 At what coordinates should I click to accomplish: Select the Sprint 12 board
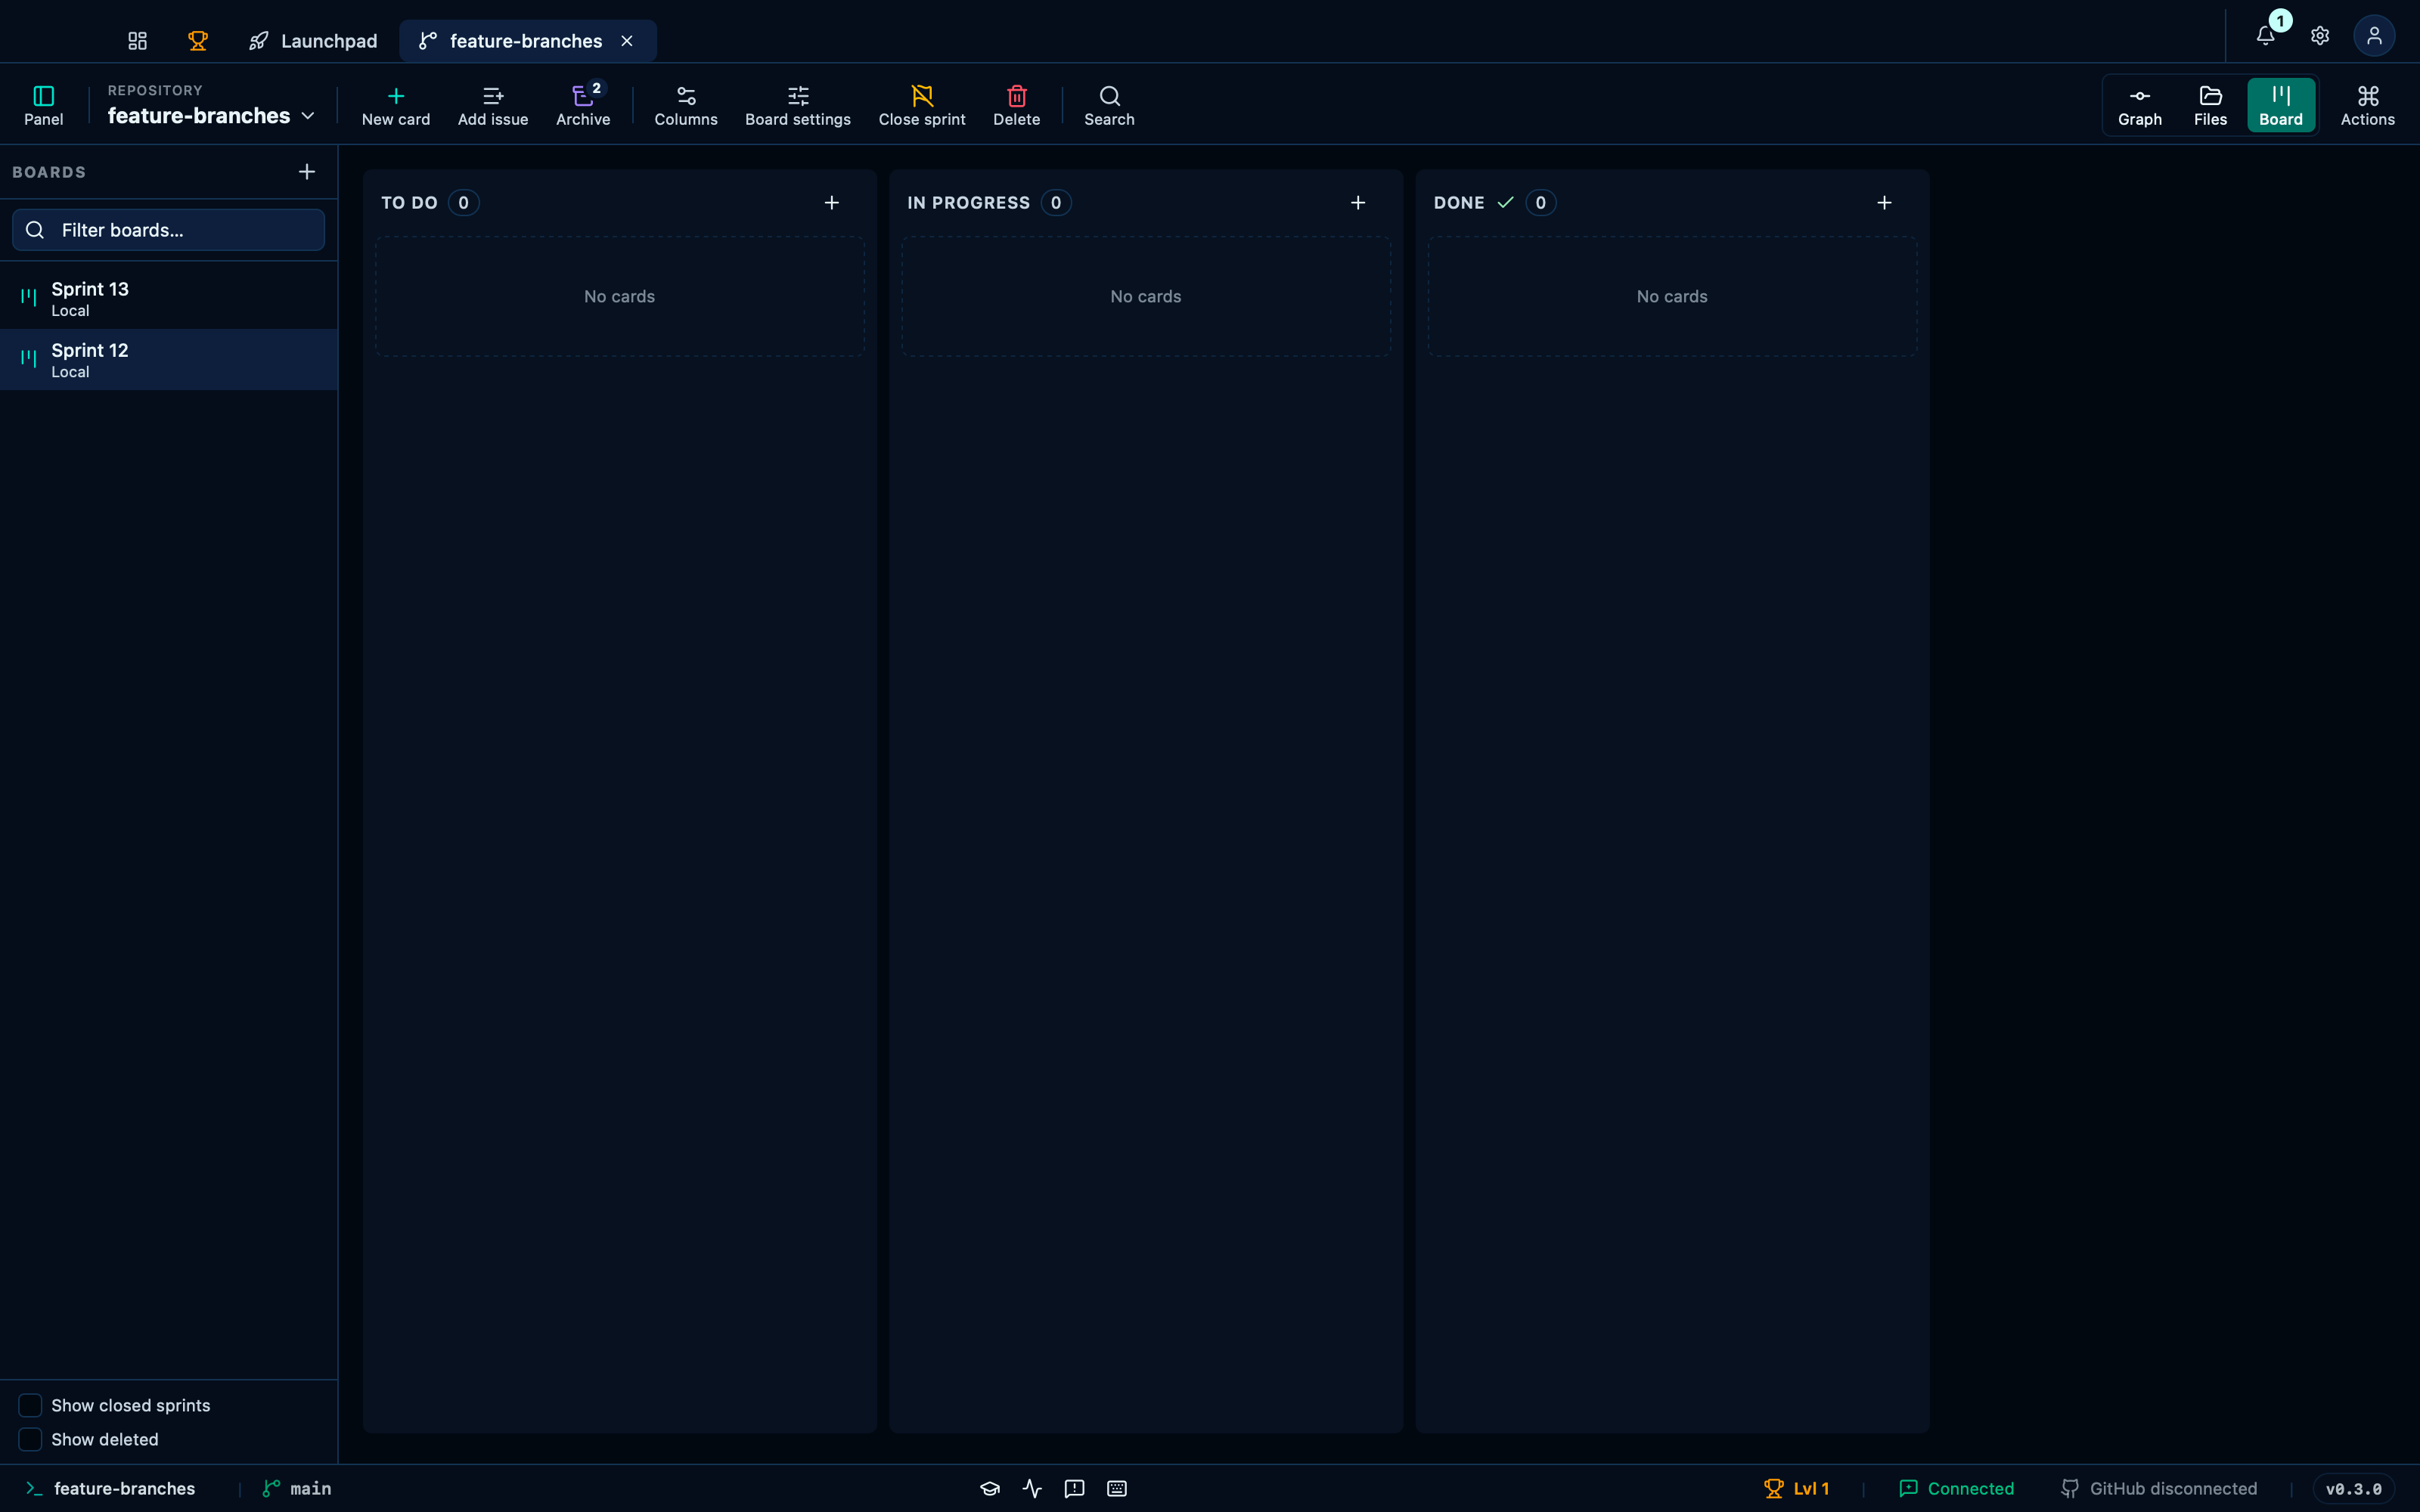pos(168,360)
